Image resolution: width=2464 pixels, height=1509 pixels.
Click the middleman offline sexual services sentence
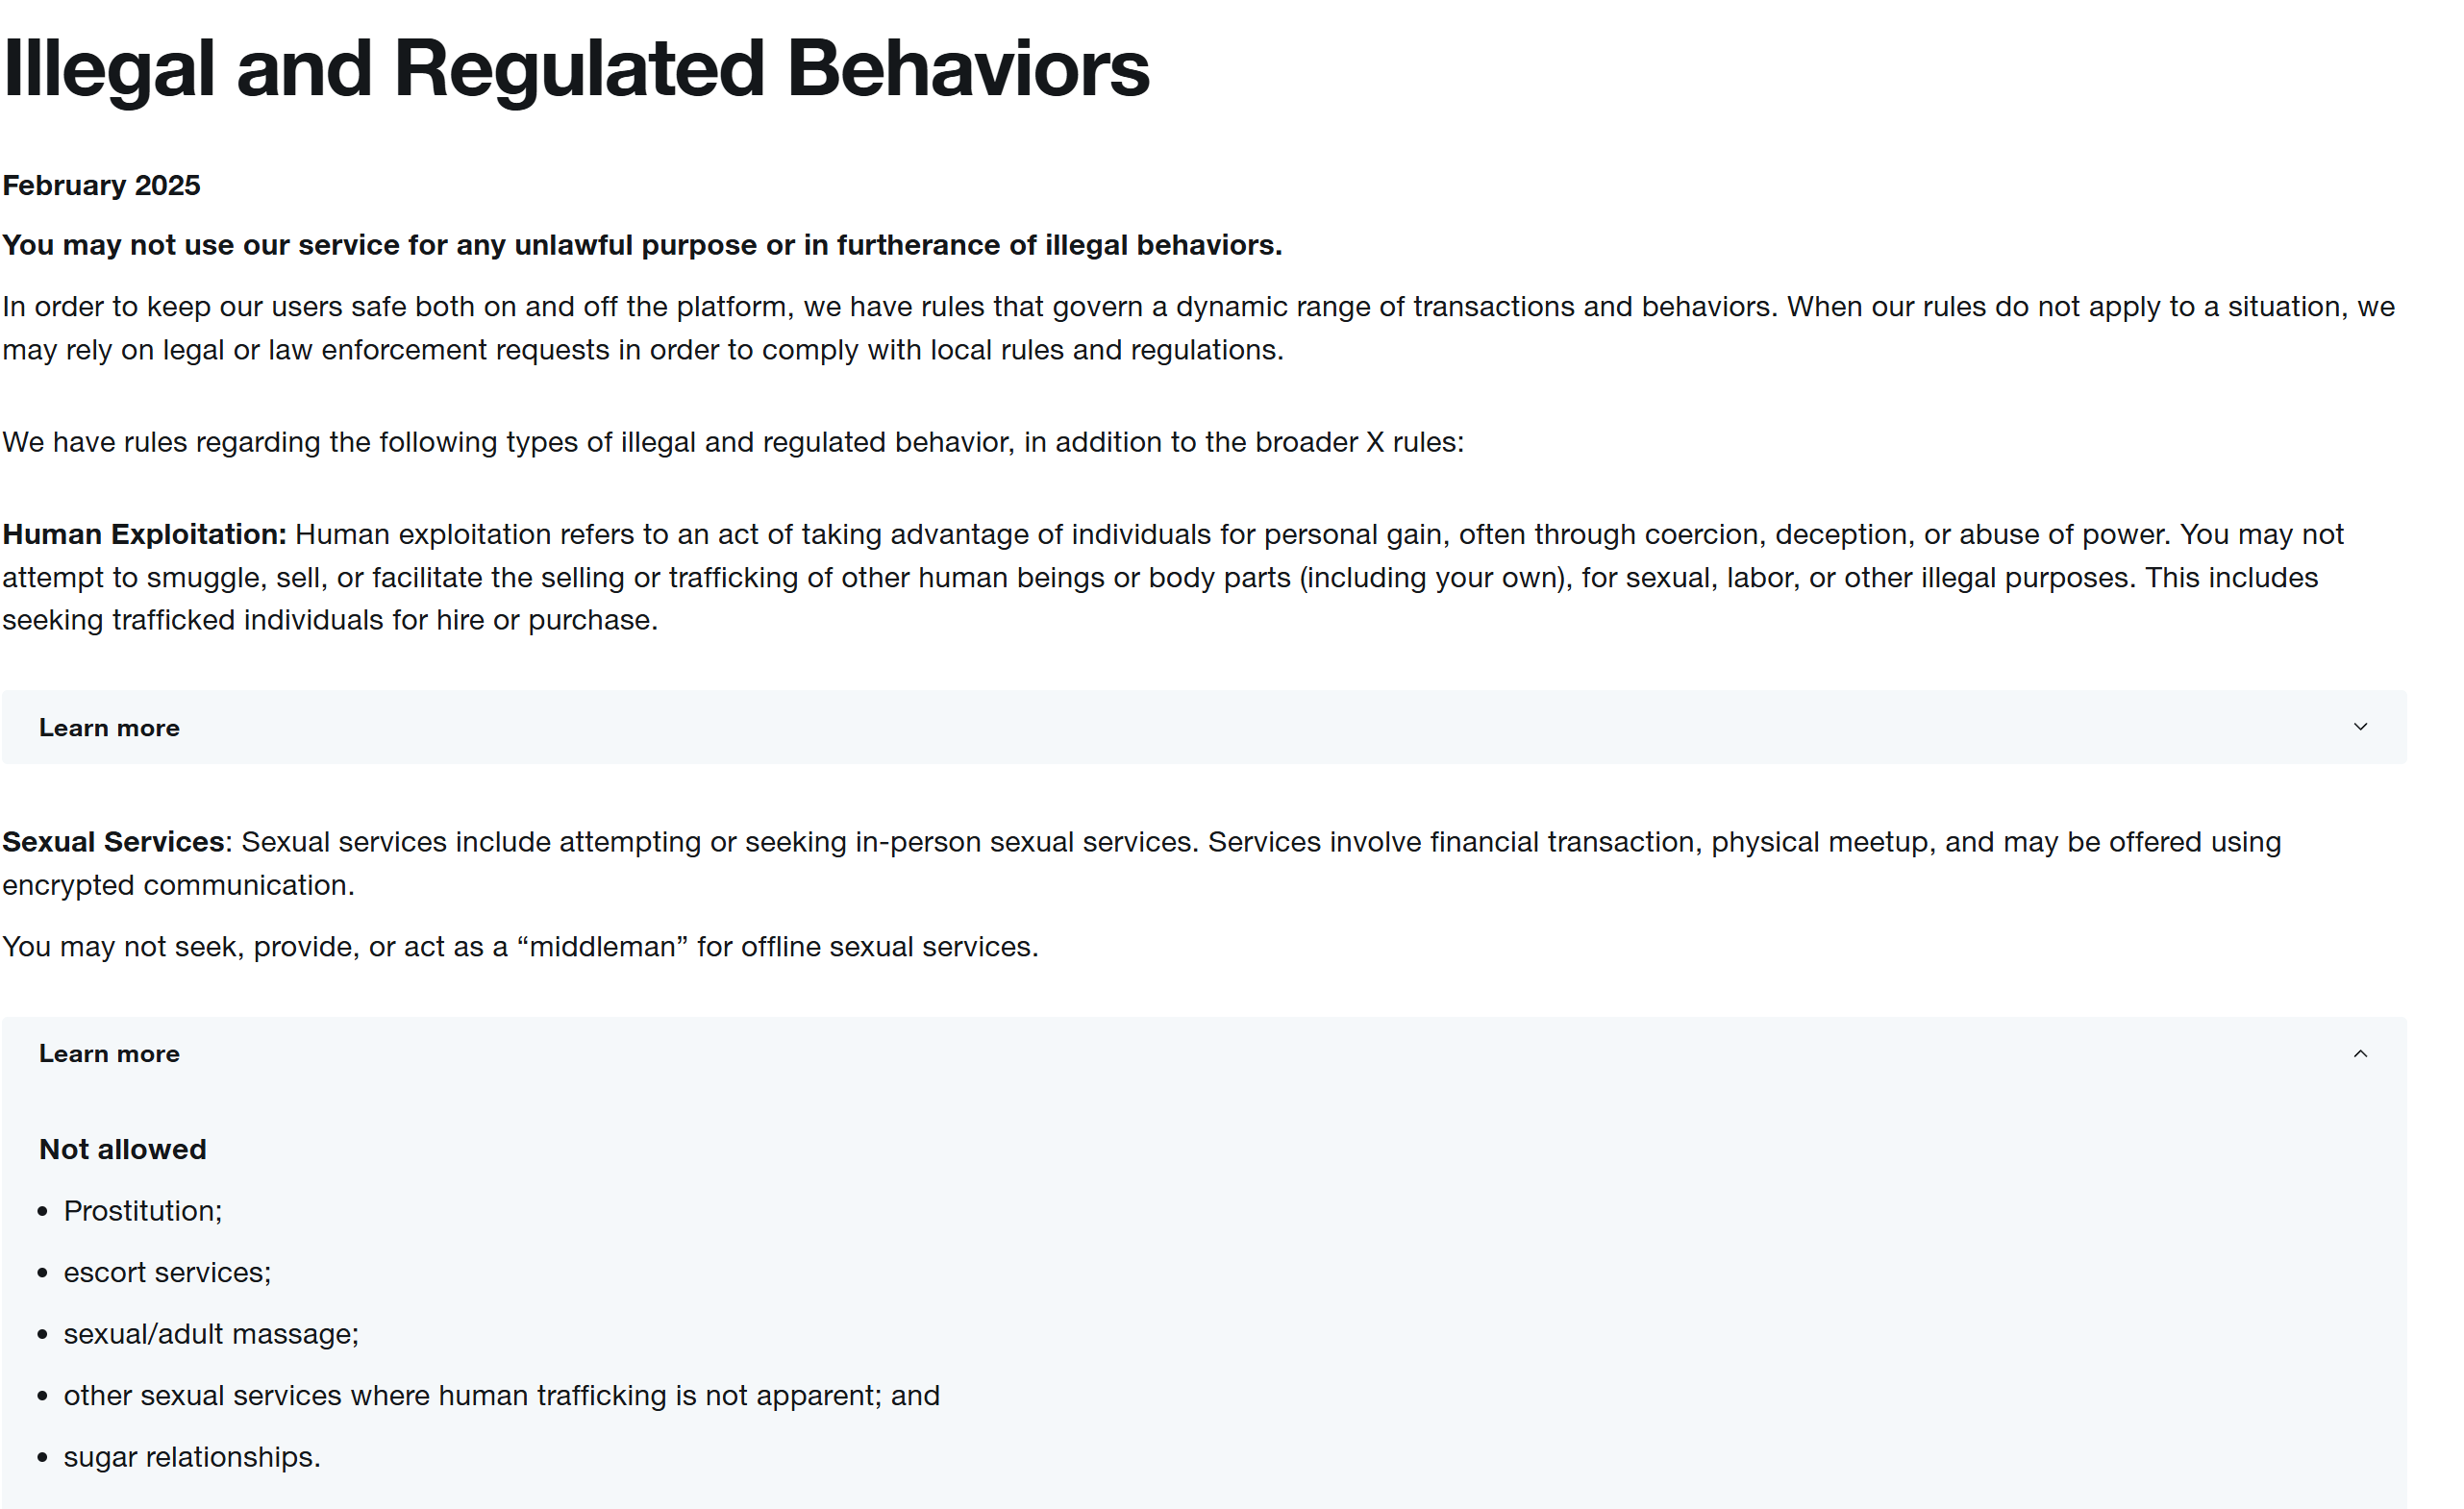pos(520,946)
